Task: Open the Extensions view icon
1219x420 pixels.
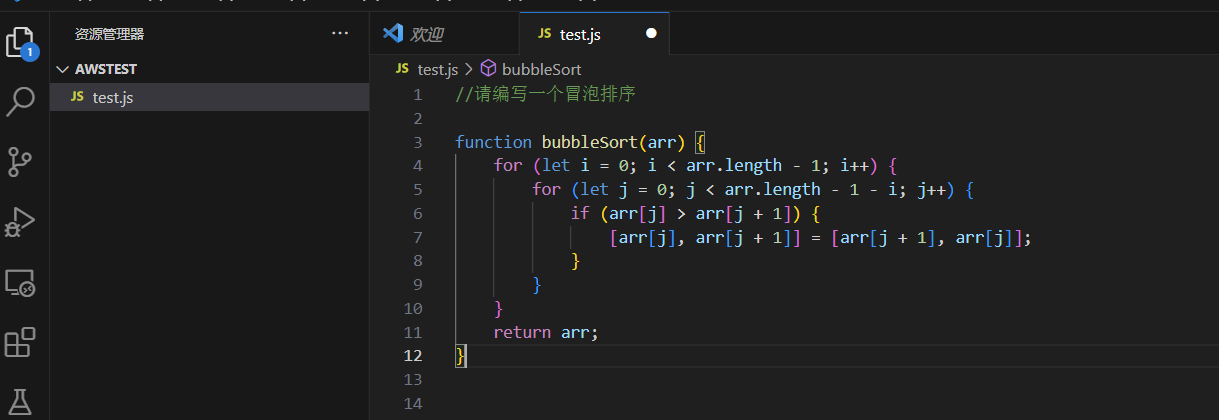Action: click(x=21, y=342)
